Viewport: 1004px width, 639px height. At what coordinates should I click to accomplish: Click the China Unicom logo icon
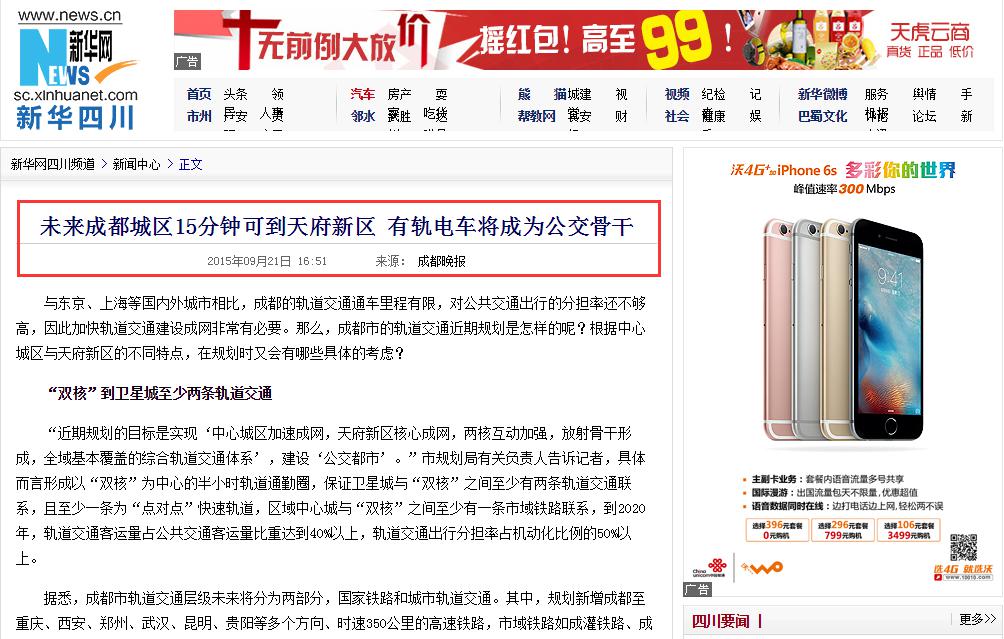709,568
